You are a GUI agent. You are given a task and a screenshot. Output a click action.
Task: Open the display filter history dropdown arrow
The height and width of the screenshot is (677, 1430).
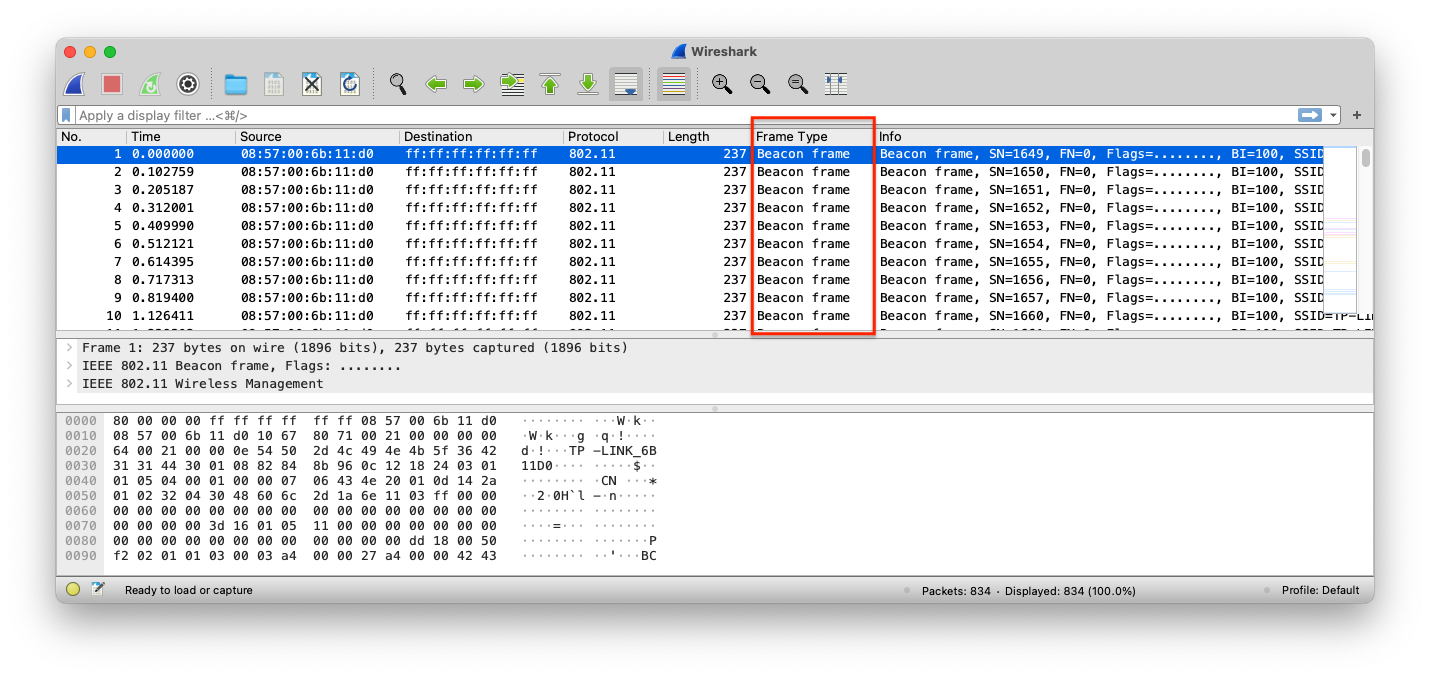[1333, 116]
